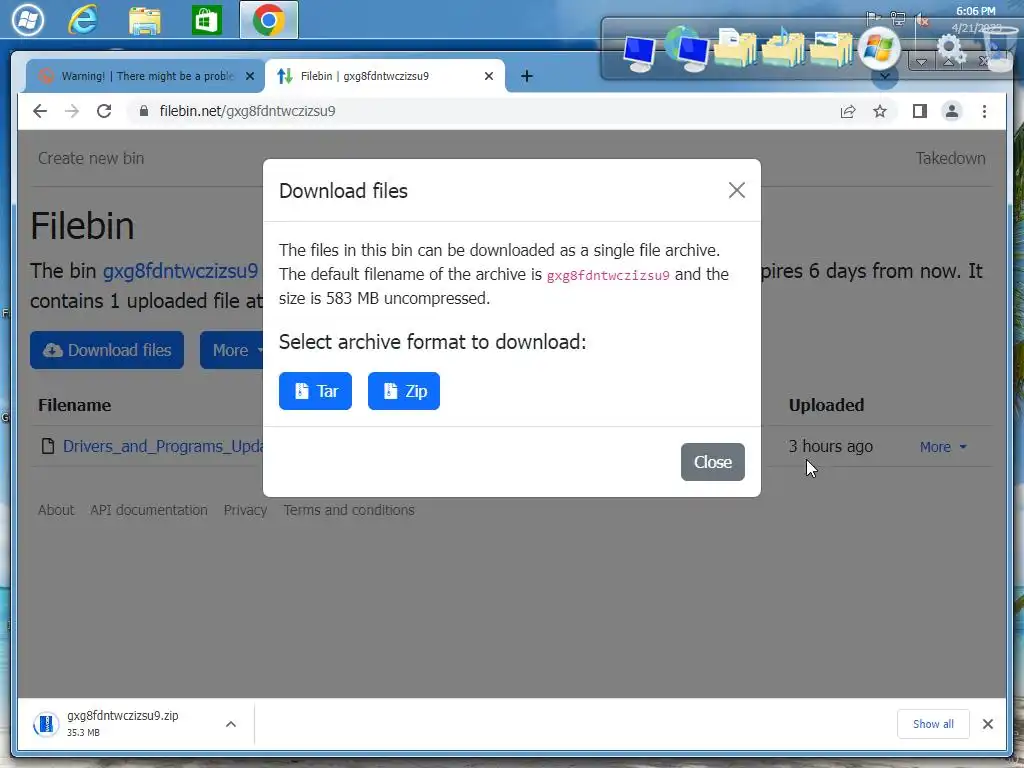Dismiss the dialog with the X icon
Screen dimensions: 1024x768
point(737,191)
